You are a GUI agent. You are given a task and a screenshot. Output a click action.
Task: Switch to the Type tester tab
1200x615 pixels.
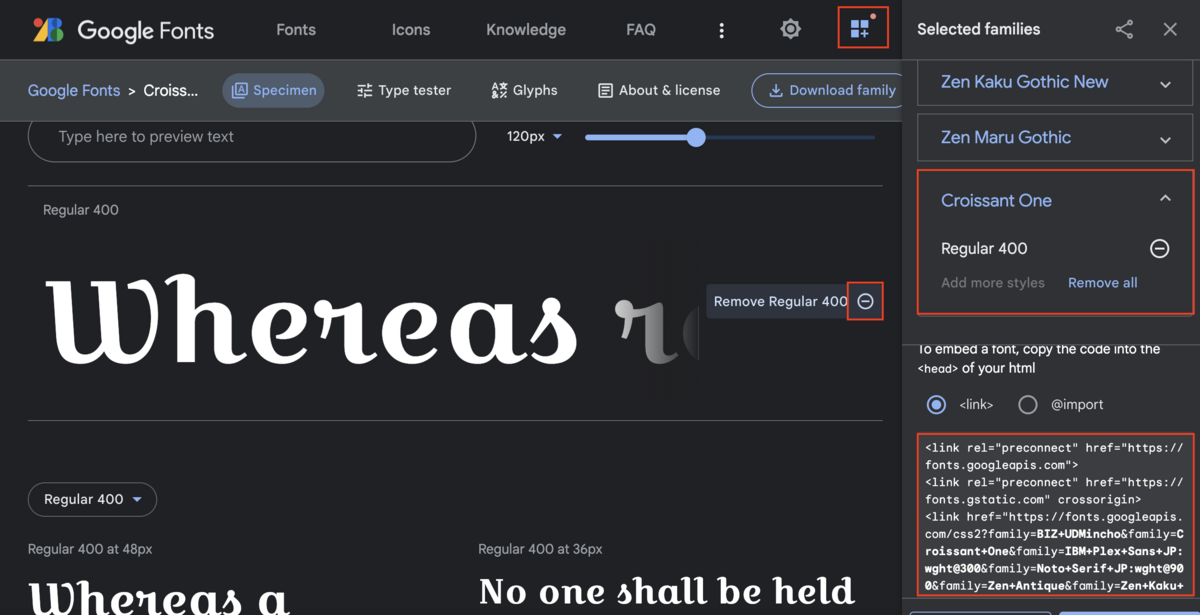(x=404, y=90)
